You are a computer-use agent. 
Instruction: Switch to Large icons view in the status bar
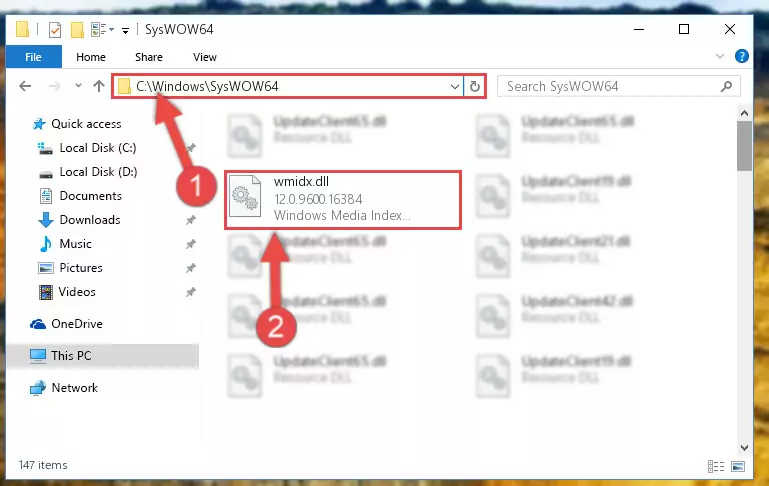click(x=738, y=466)
